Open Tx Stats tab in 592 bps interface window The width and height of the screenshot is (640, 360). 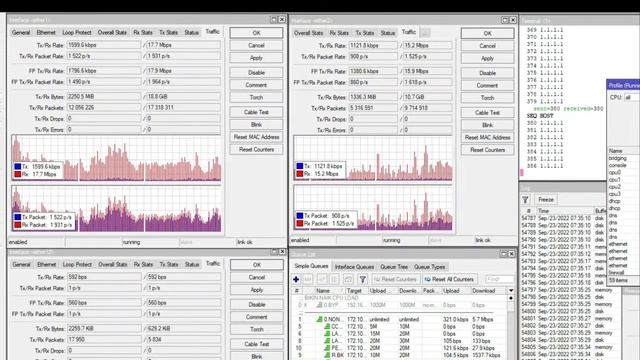169,264
